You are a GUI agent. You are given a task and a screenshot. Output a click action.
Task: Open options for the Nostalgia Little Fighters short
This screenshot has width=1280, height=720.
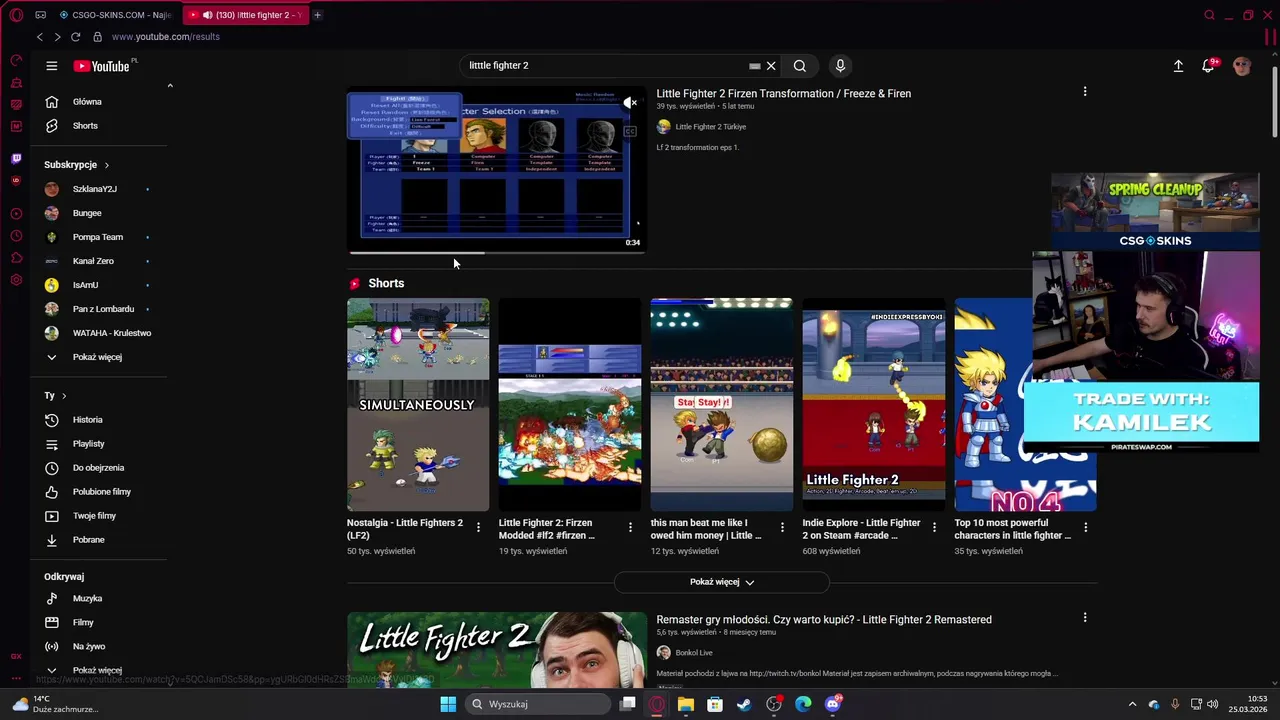(478, 527)
